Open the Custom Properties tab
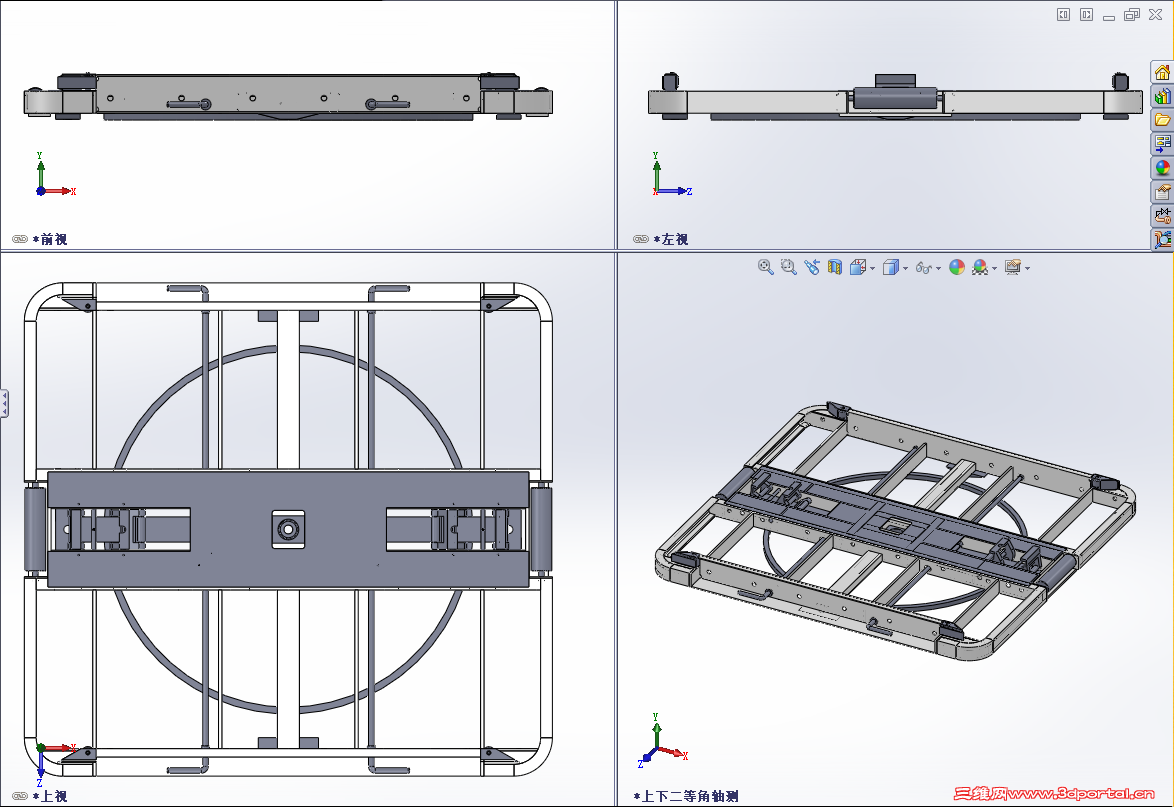Screen dimensions: 1174x807 1162,192
